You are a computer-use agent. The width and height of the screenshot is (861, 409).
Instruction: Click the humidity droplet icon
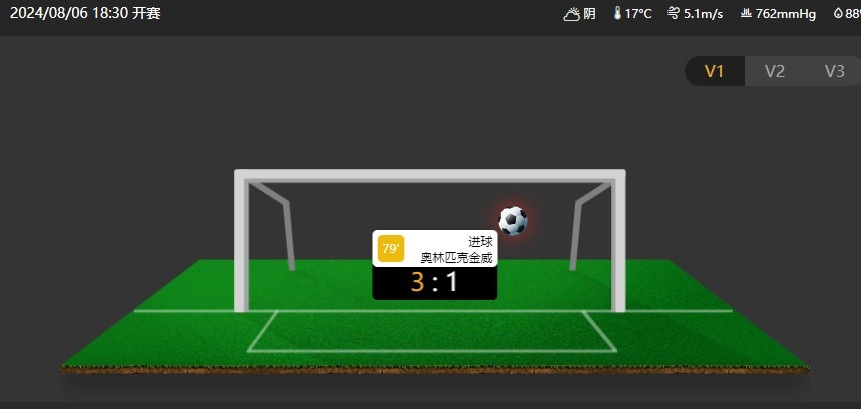click(x=838, y=13)
